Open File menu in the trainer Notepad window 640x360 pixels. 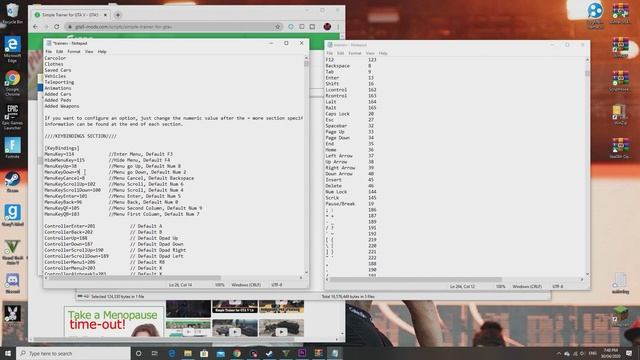point(49,52)
